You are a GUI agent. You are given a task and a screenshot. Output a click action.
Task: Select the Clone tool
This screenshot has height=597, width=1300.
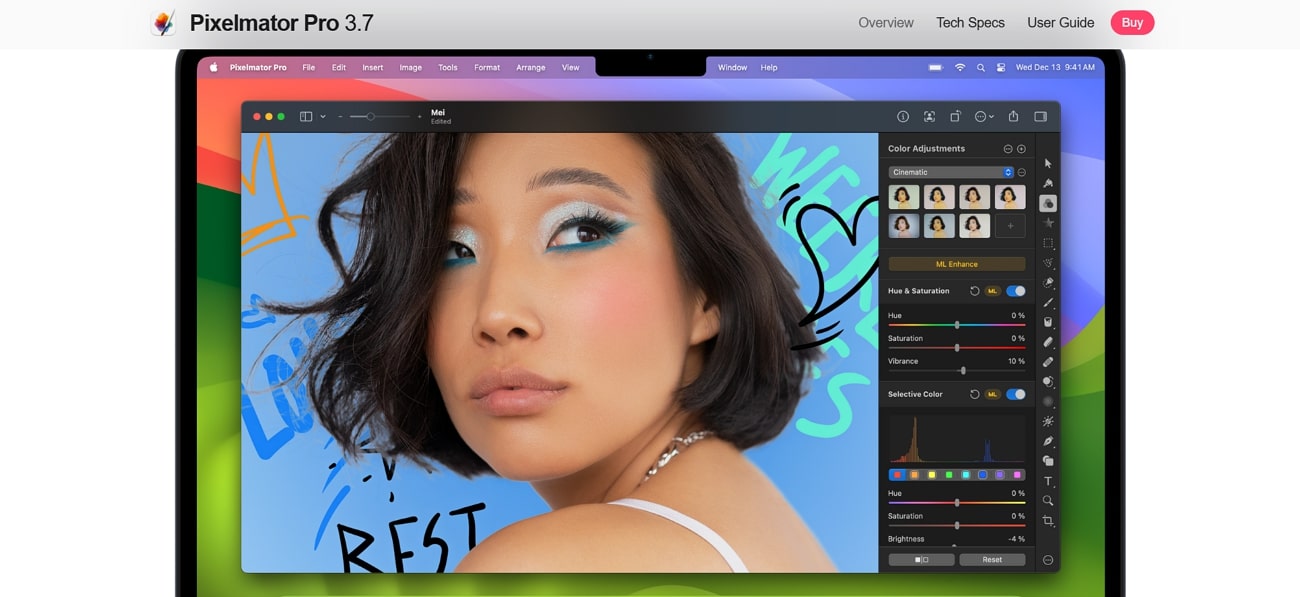pos(1048,382)
